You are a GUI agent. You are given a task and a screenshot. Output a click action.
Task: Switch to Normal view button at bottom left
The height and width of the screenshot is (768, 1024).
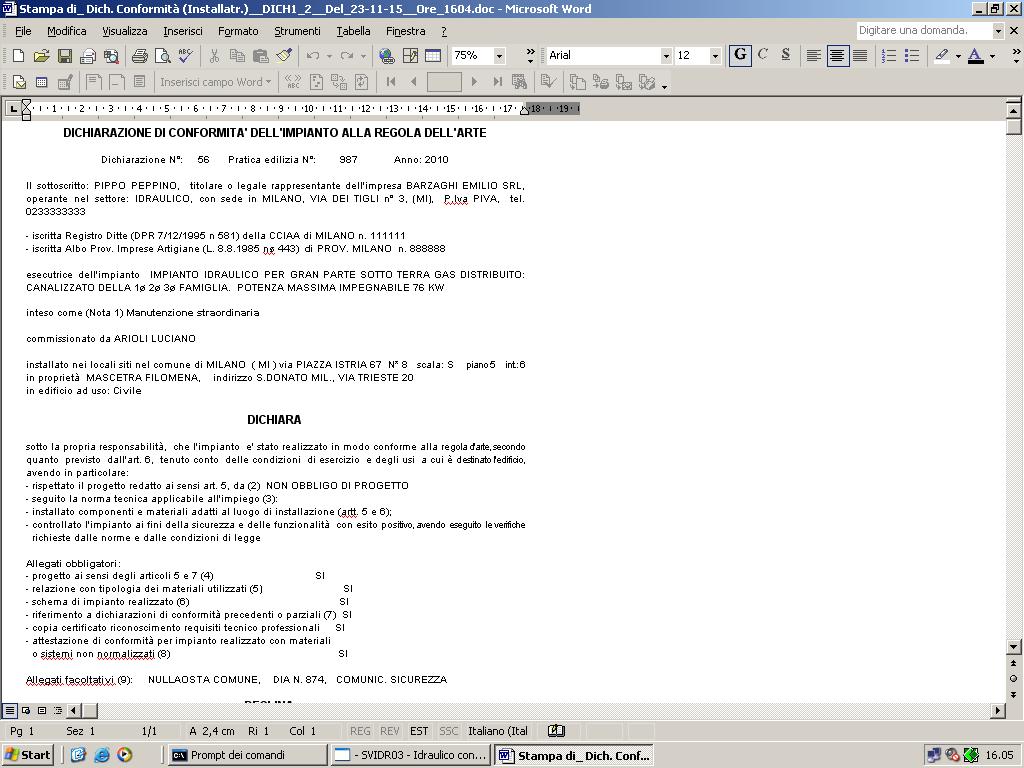coord(10,710)
